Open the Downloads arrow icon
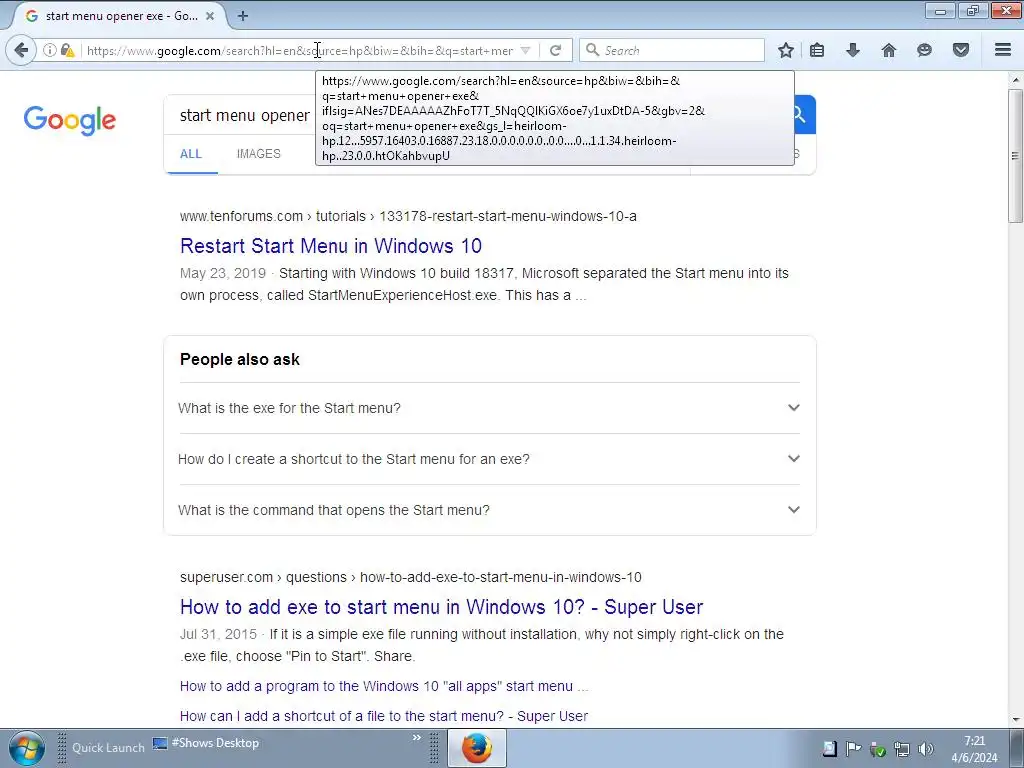The width and height of the screenshot is (1024, 768). point(853,50)
